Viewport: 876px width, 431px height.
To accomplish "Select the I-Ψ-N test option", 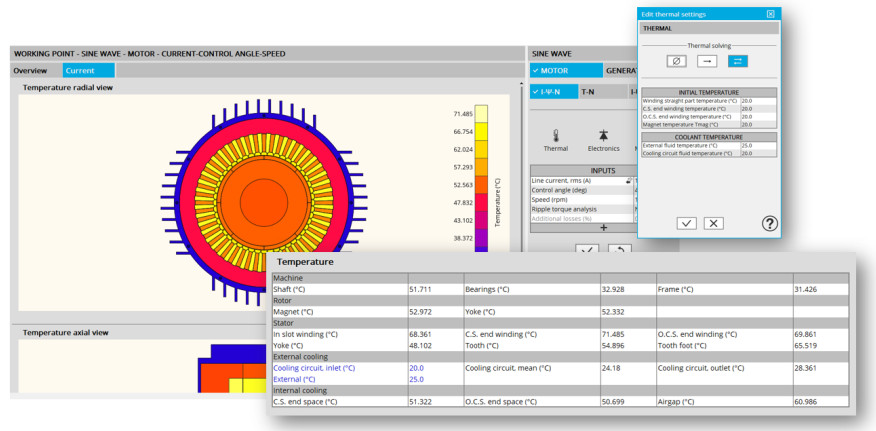I will click(x=553, y=92).
